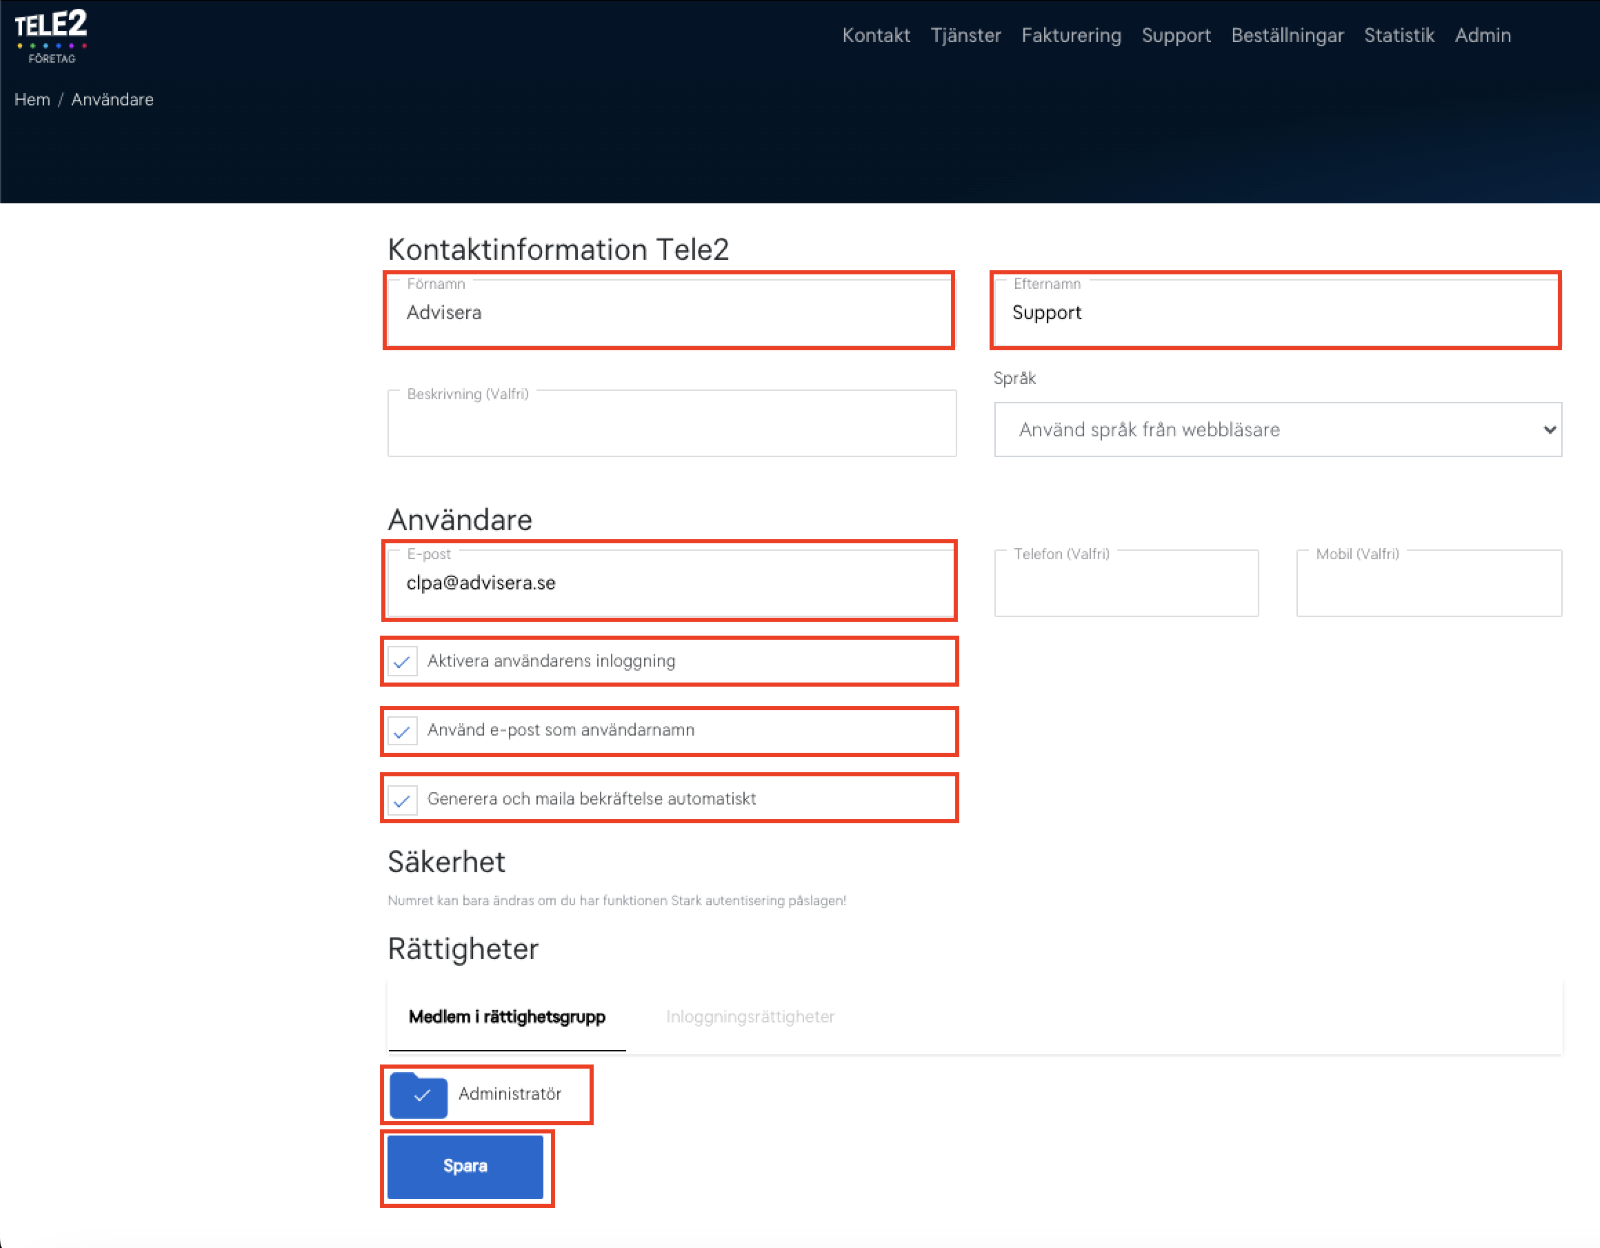Open the Beställningar section

1288,35
